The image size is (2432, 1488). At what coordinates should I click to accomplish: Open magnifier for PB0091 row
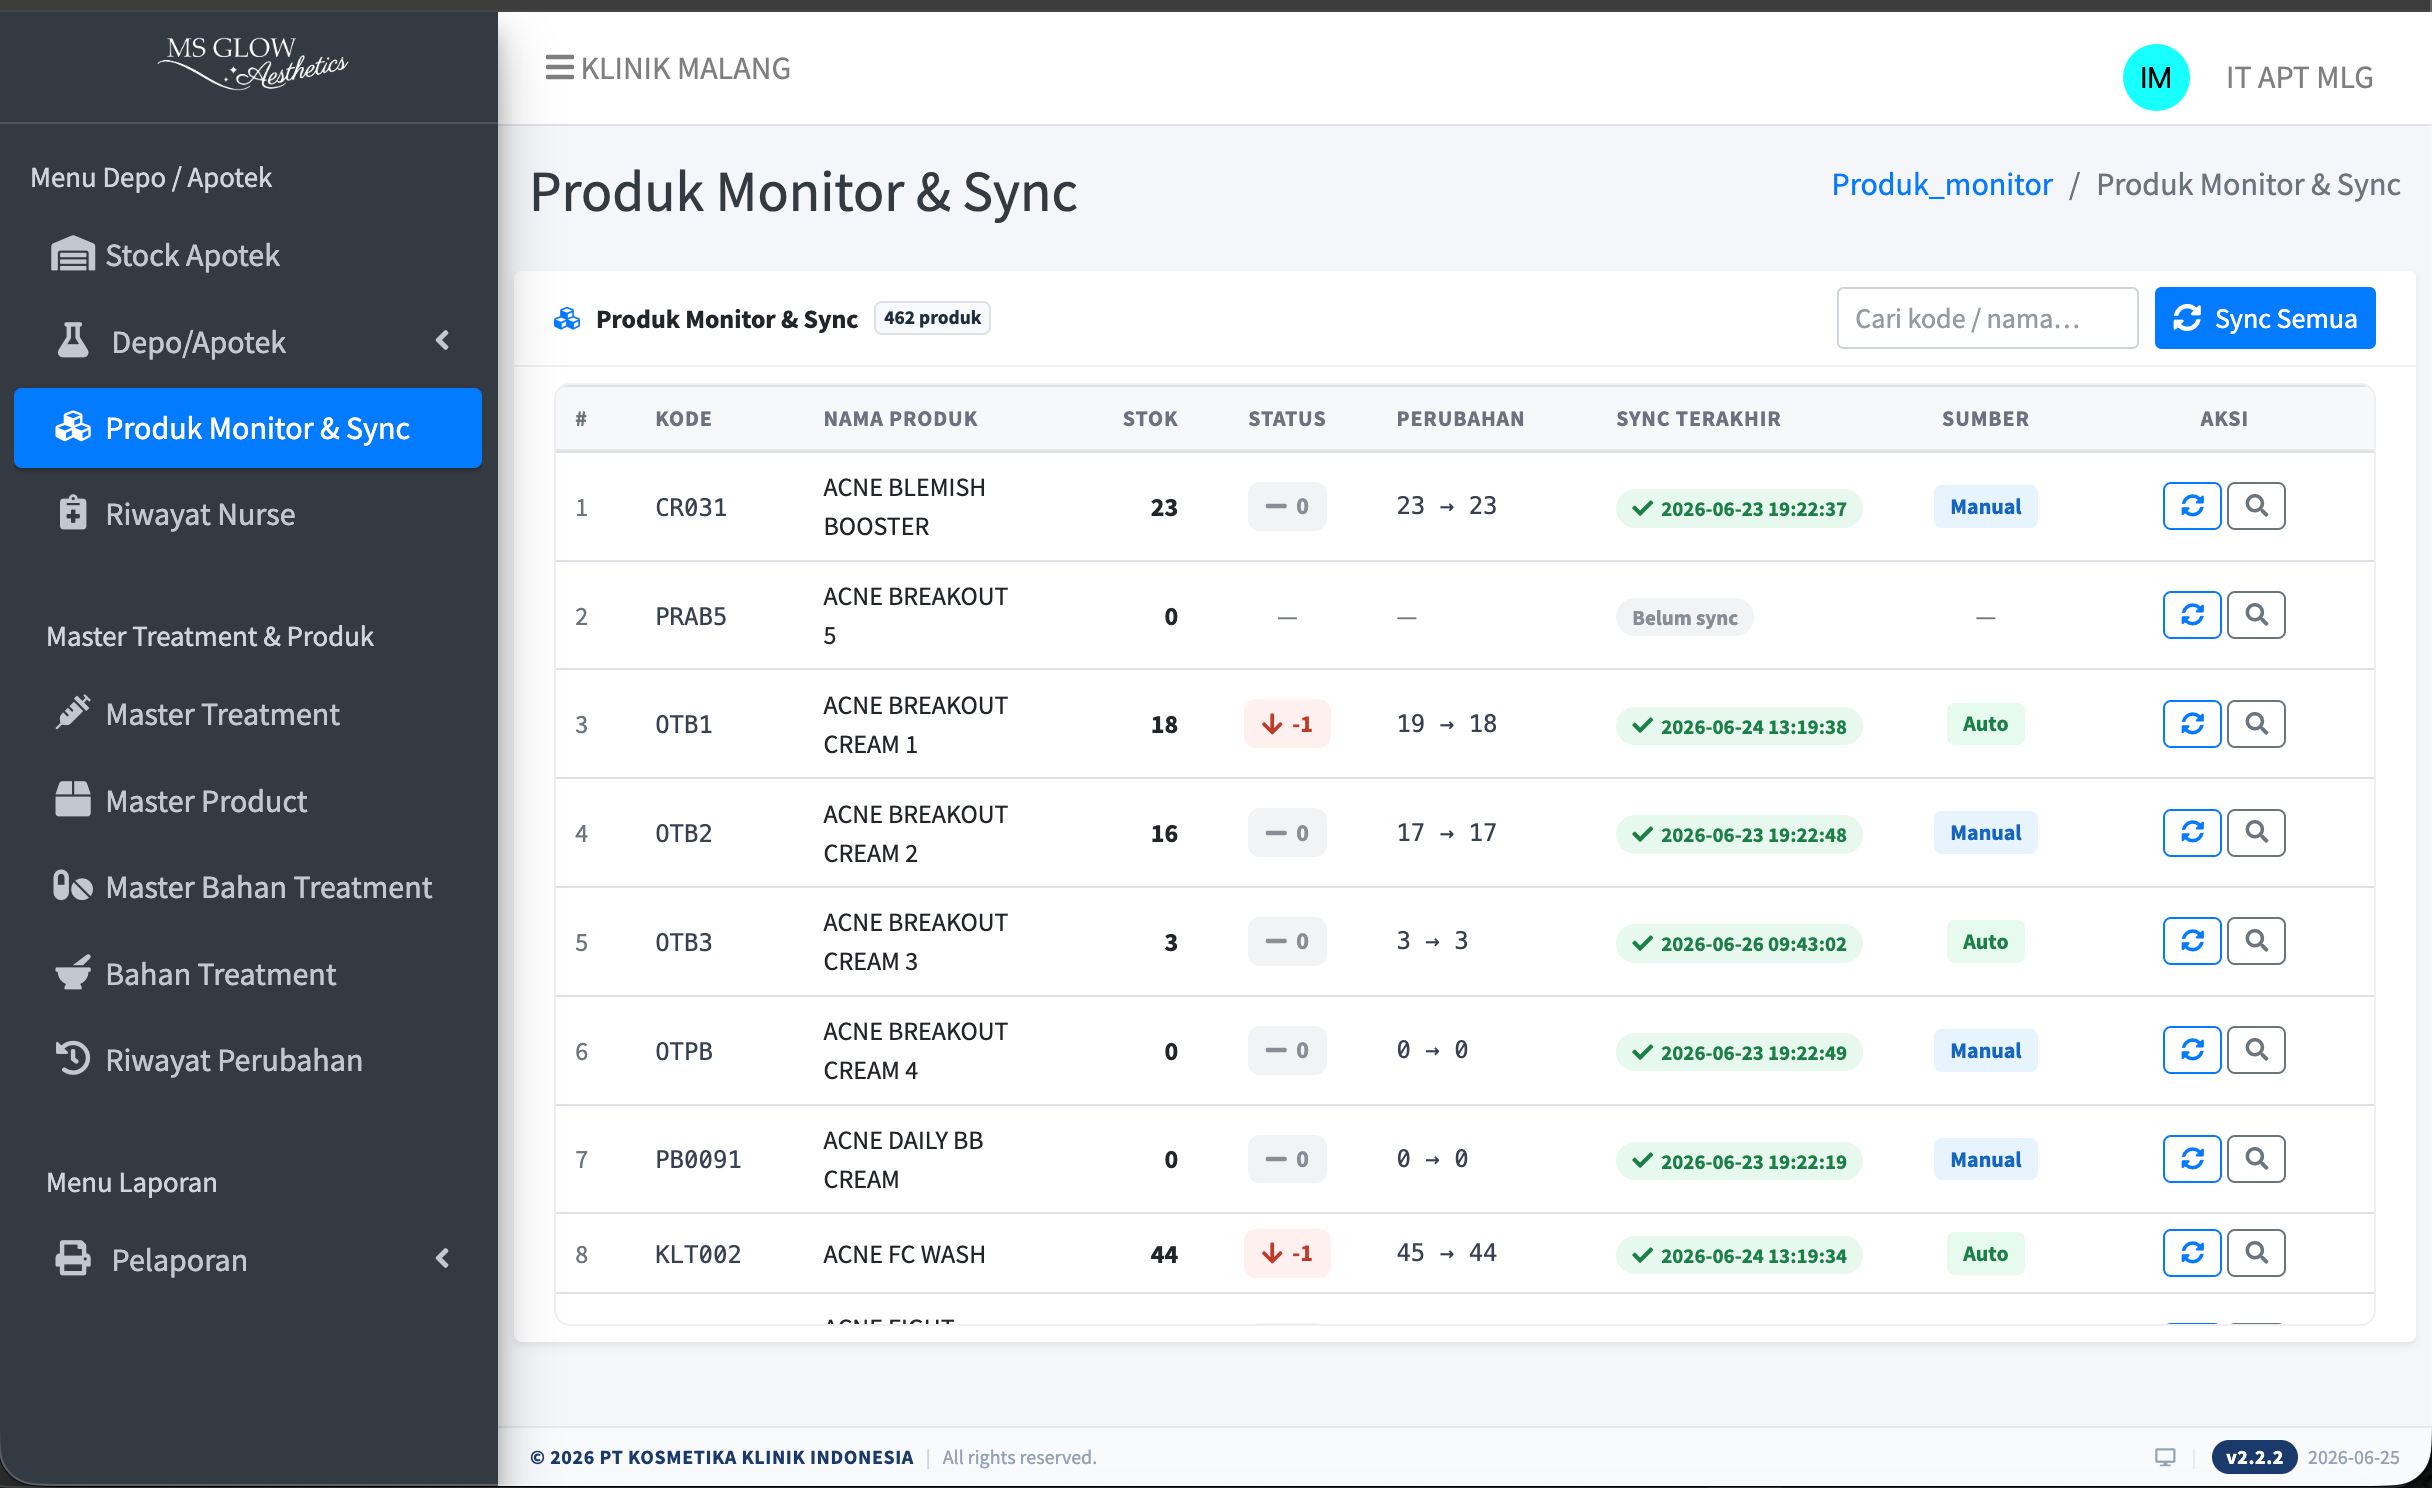(2256, 1159)
